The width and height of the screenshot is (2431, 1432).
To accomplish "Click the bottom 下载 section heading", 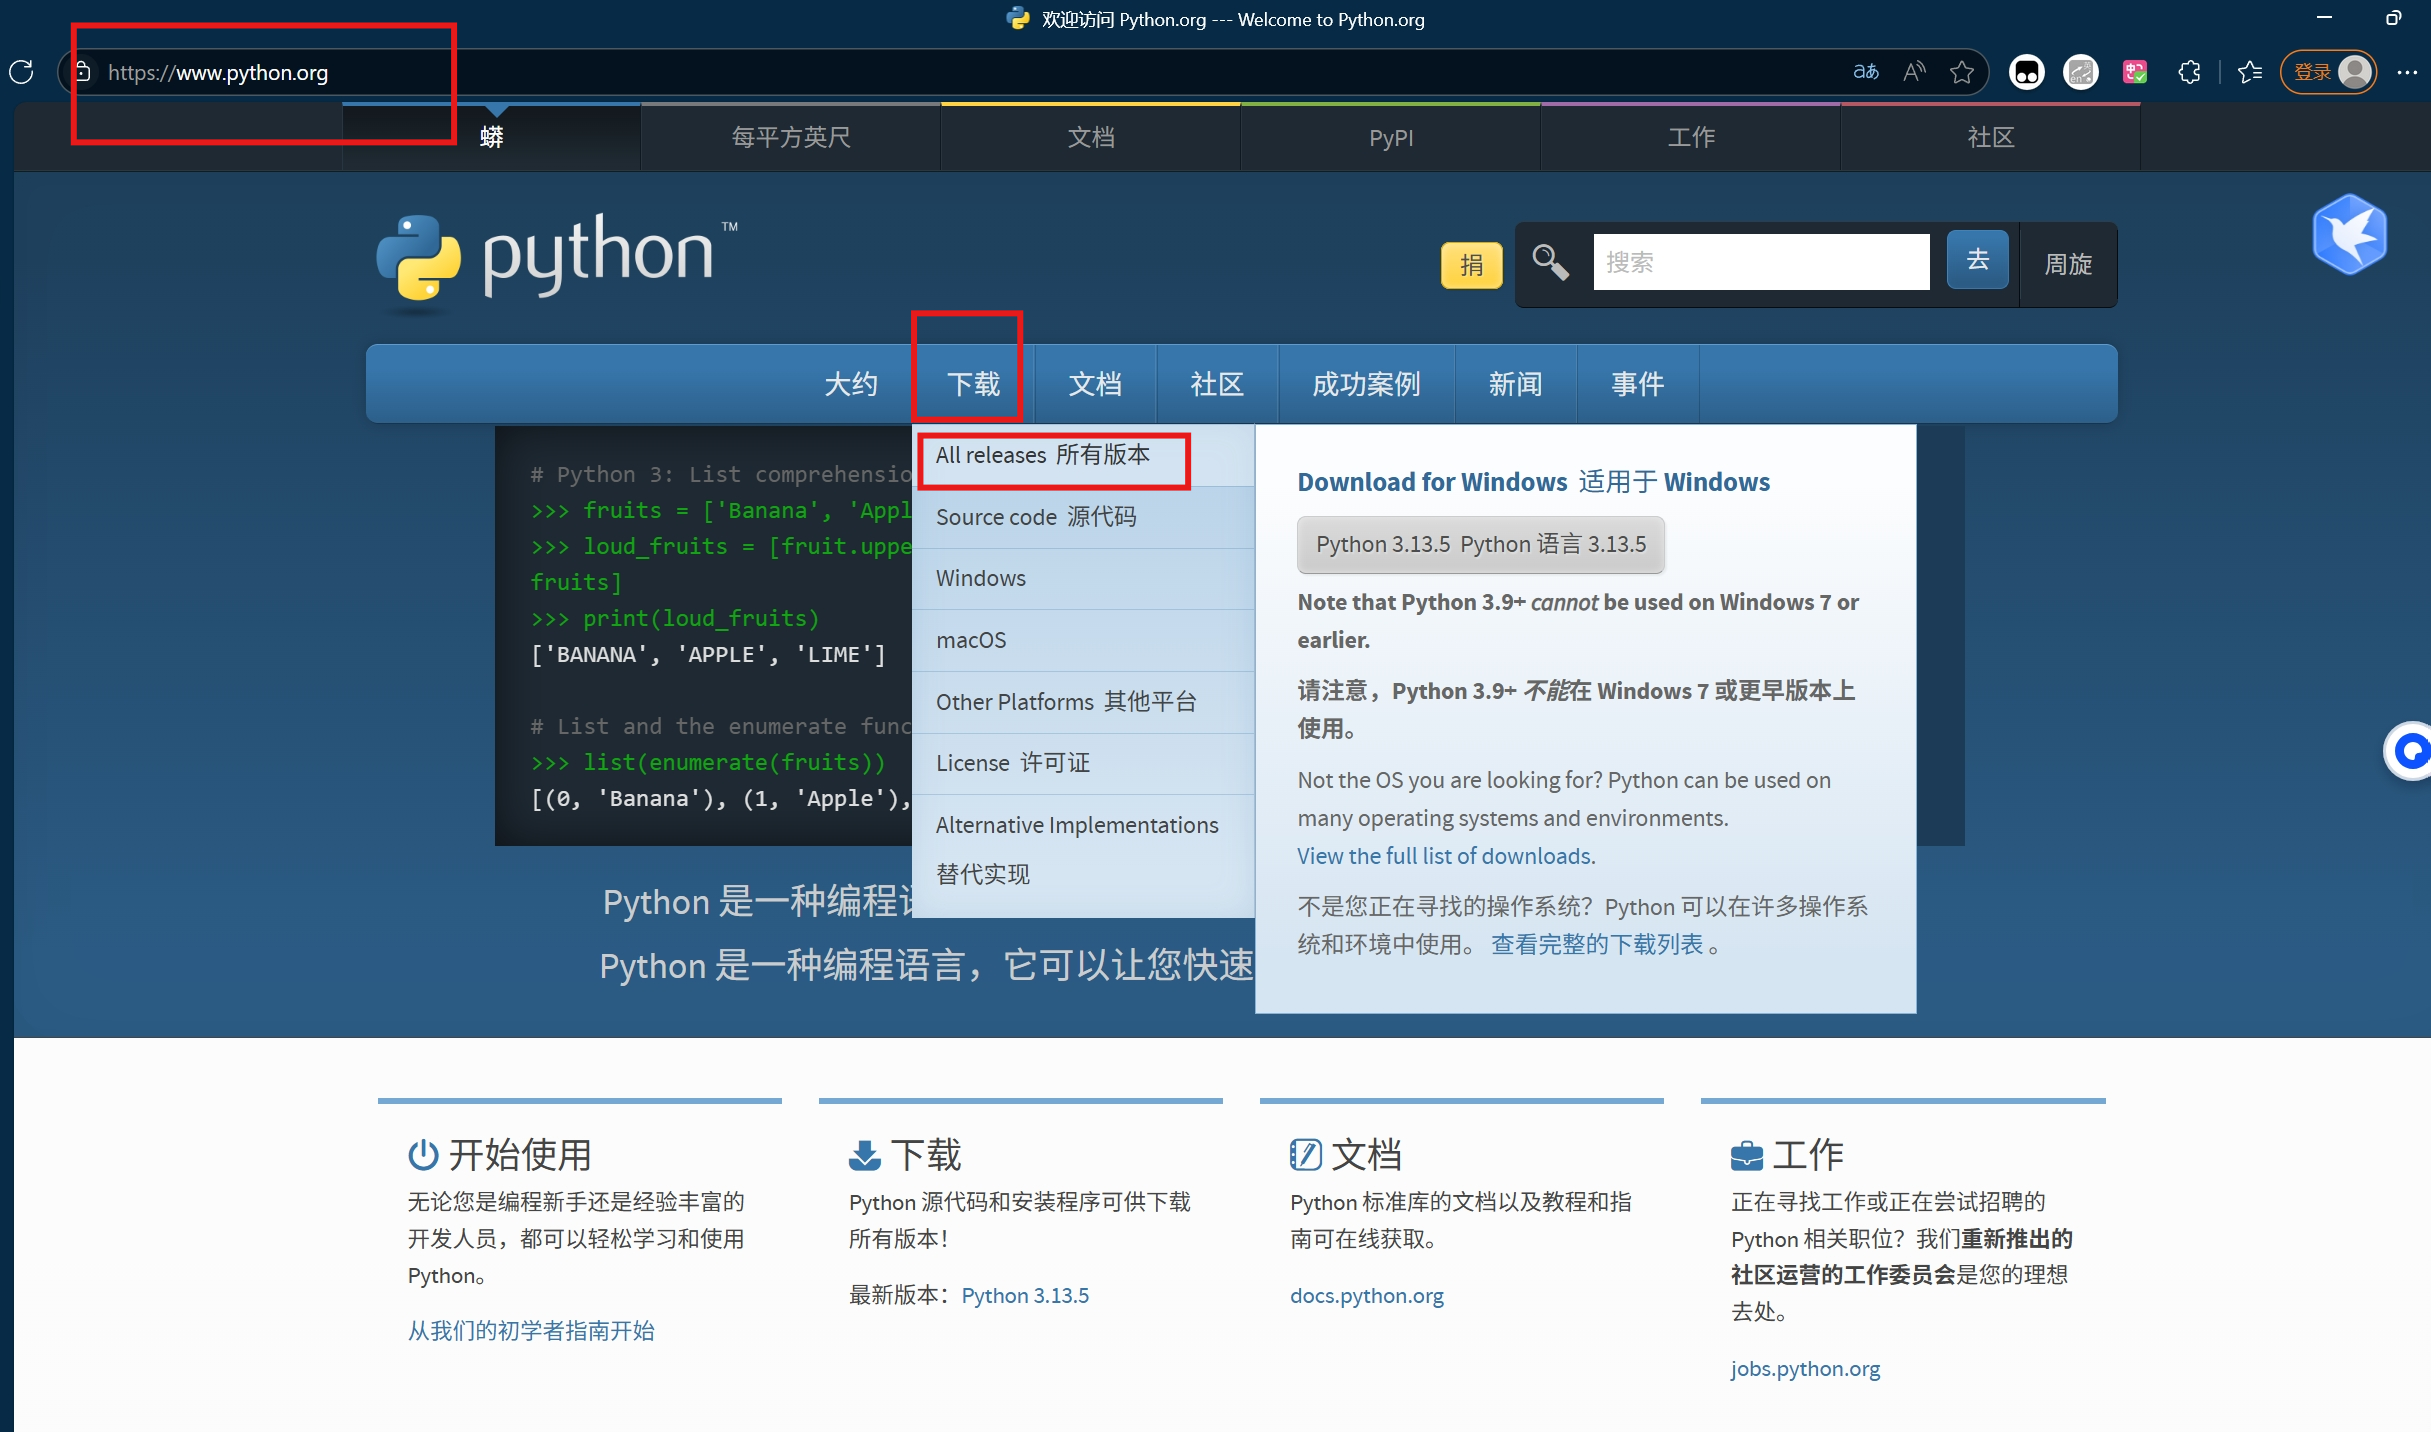I will (925, 1155).
